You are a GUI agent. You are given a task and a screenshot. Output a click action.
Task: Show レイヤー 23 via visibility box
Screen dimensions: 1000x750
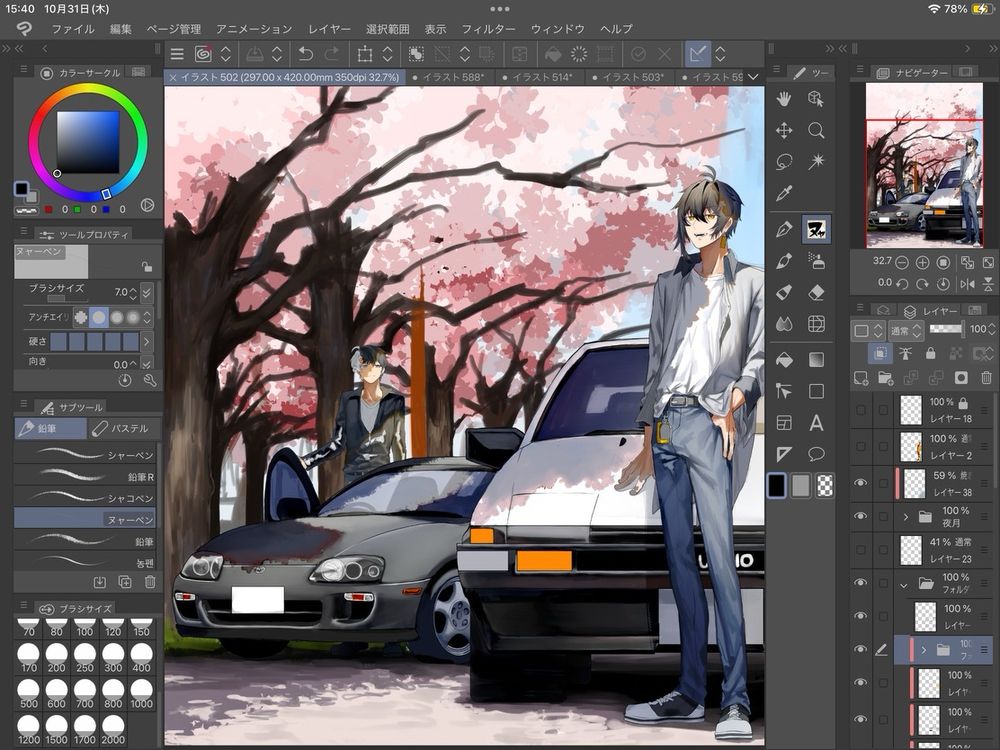[860, 550]
